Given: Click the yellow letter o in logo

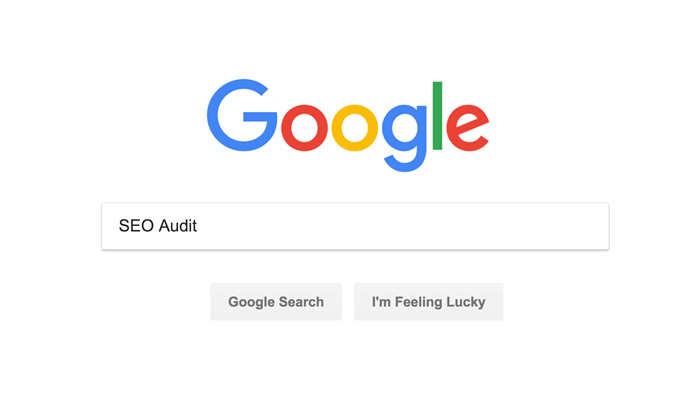Looking at the screenshot, I should point(355,128).
